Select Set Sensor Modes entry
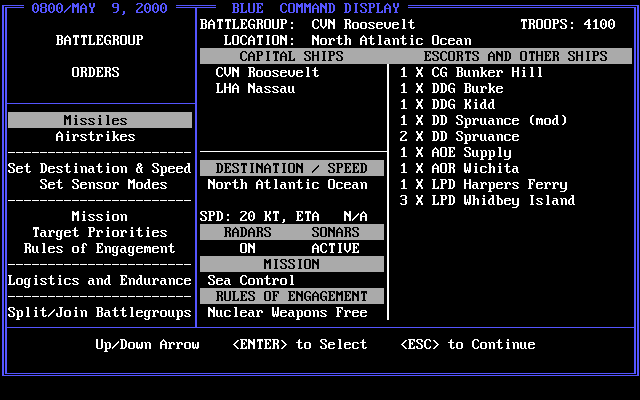Image resolution: width=640 pixels, height=400 pixels. point(103,184)
